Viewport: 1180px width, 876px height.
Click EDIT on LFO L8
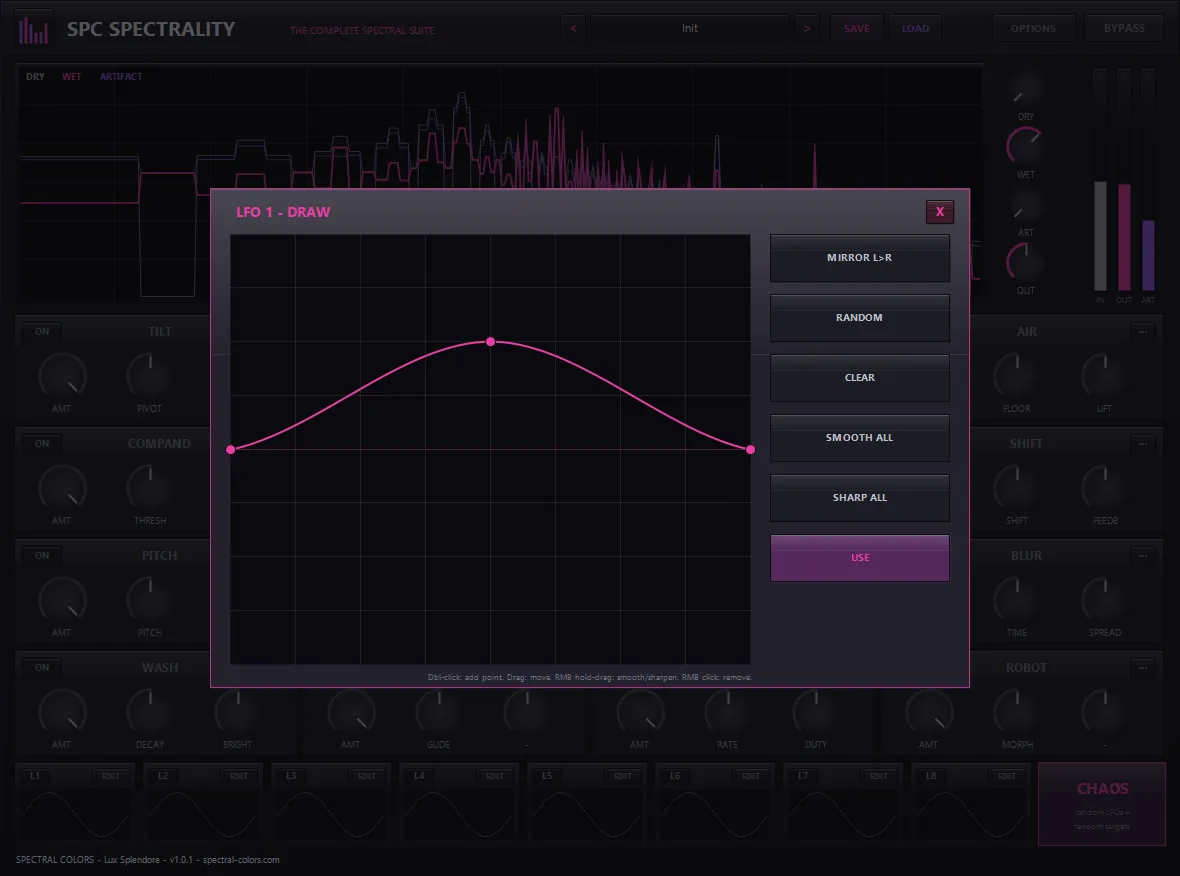(1006, 776)
